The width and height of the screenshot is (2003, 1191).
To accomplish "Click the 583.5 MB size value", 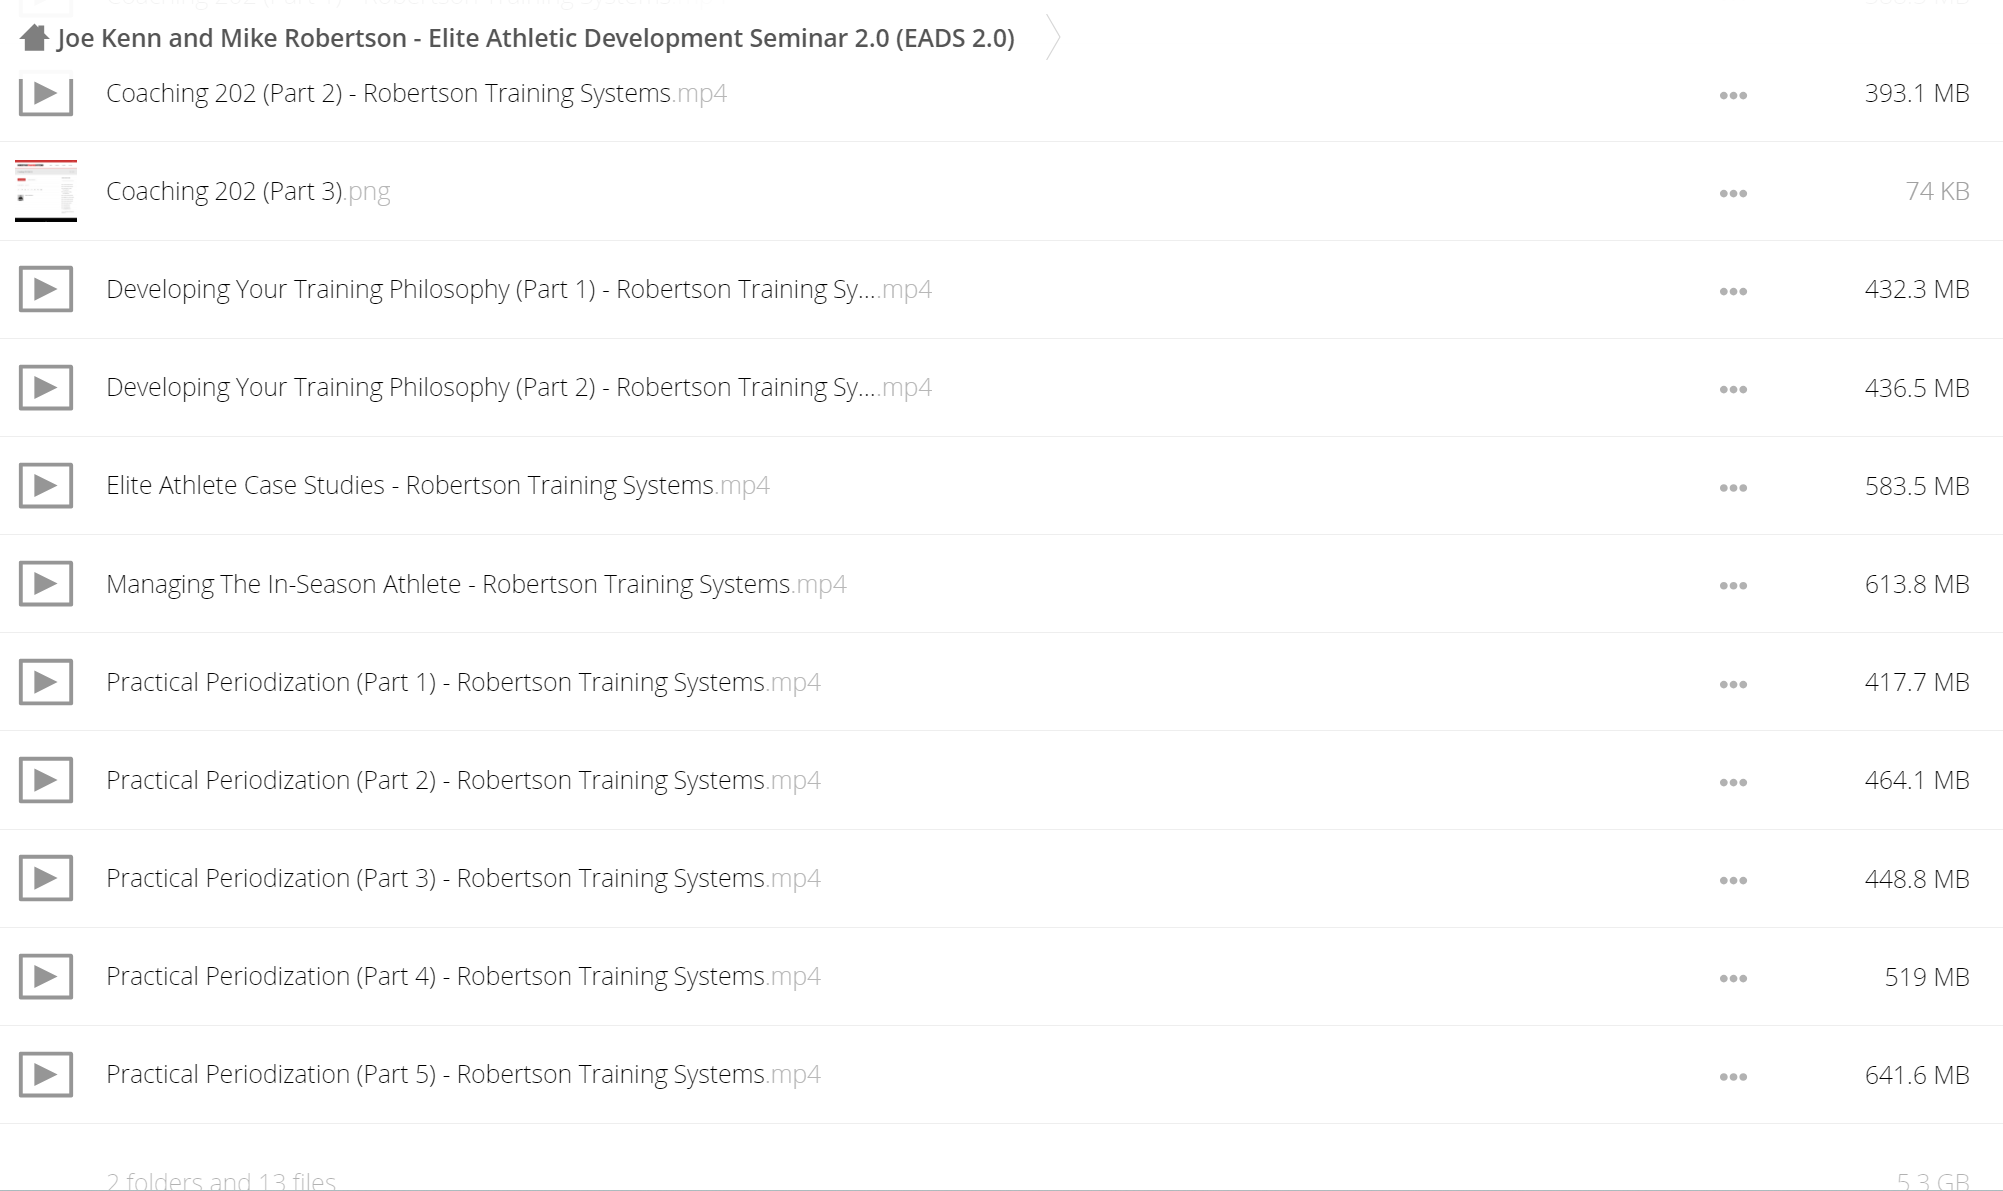I will coord(1917,486).
